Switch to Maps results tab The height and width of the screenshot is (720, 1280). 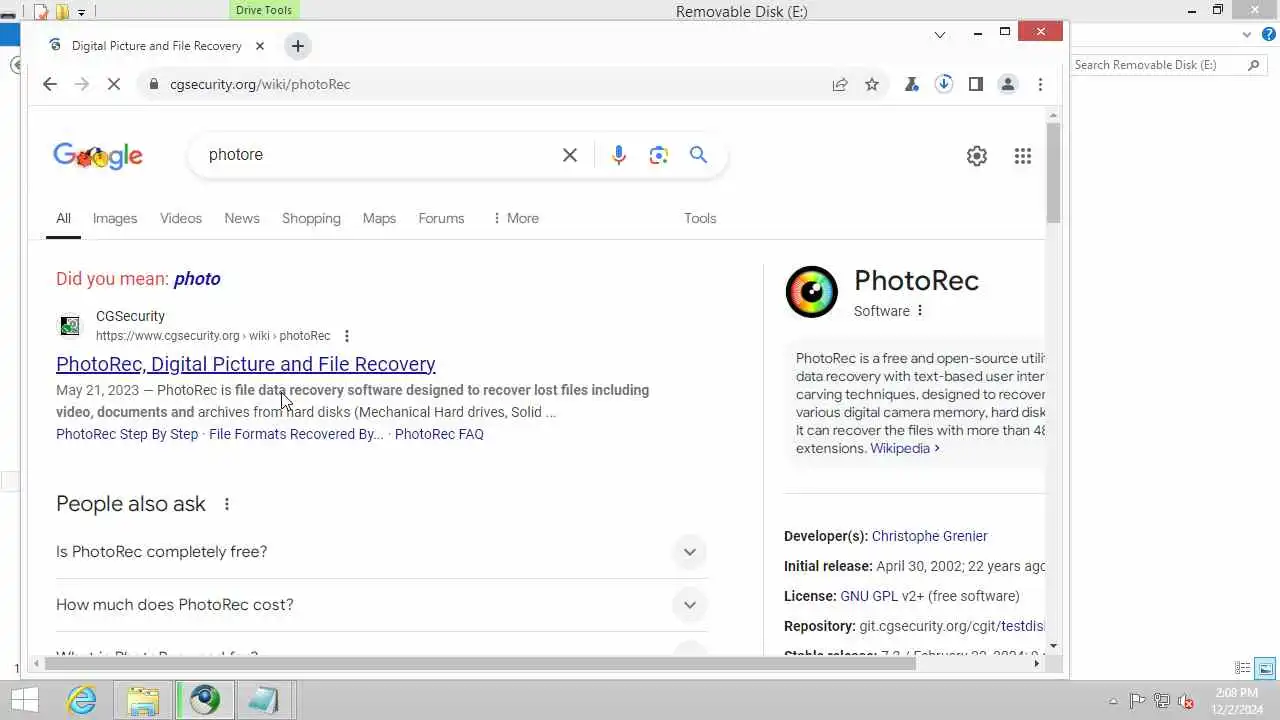pos(379,218)
